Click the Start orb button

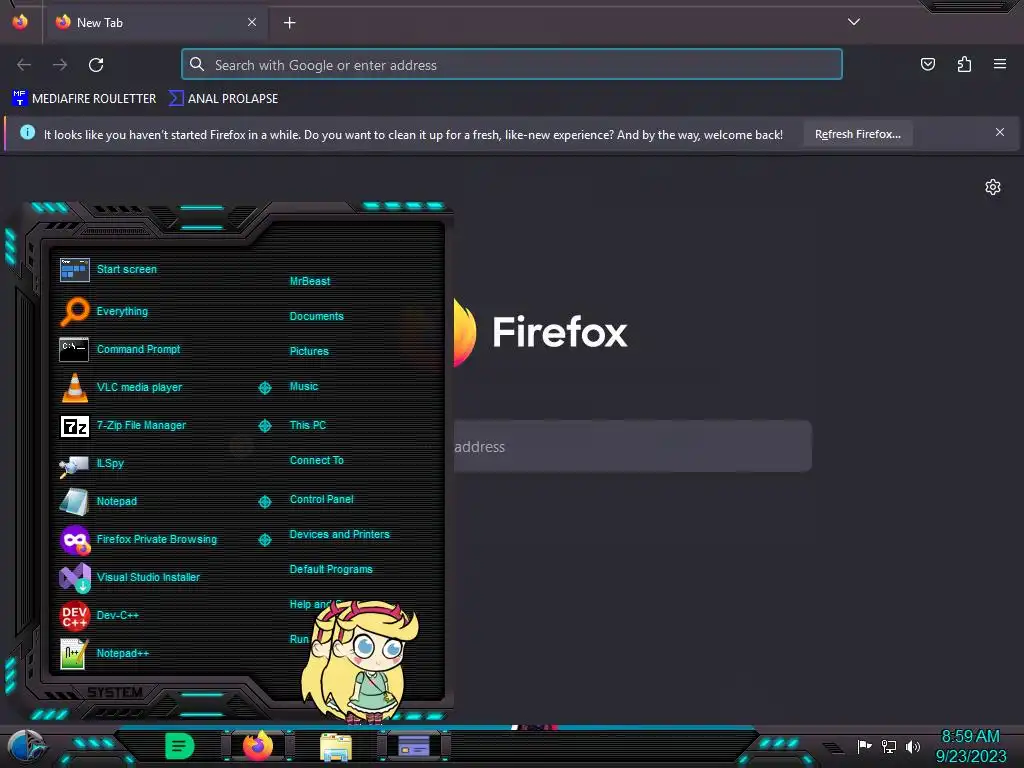27,746
